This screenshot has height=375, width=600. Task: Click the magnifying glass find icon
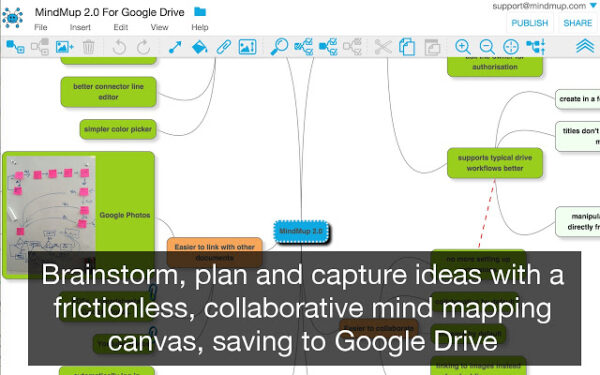tap(279, 47)
